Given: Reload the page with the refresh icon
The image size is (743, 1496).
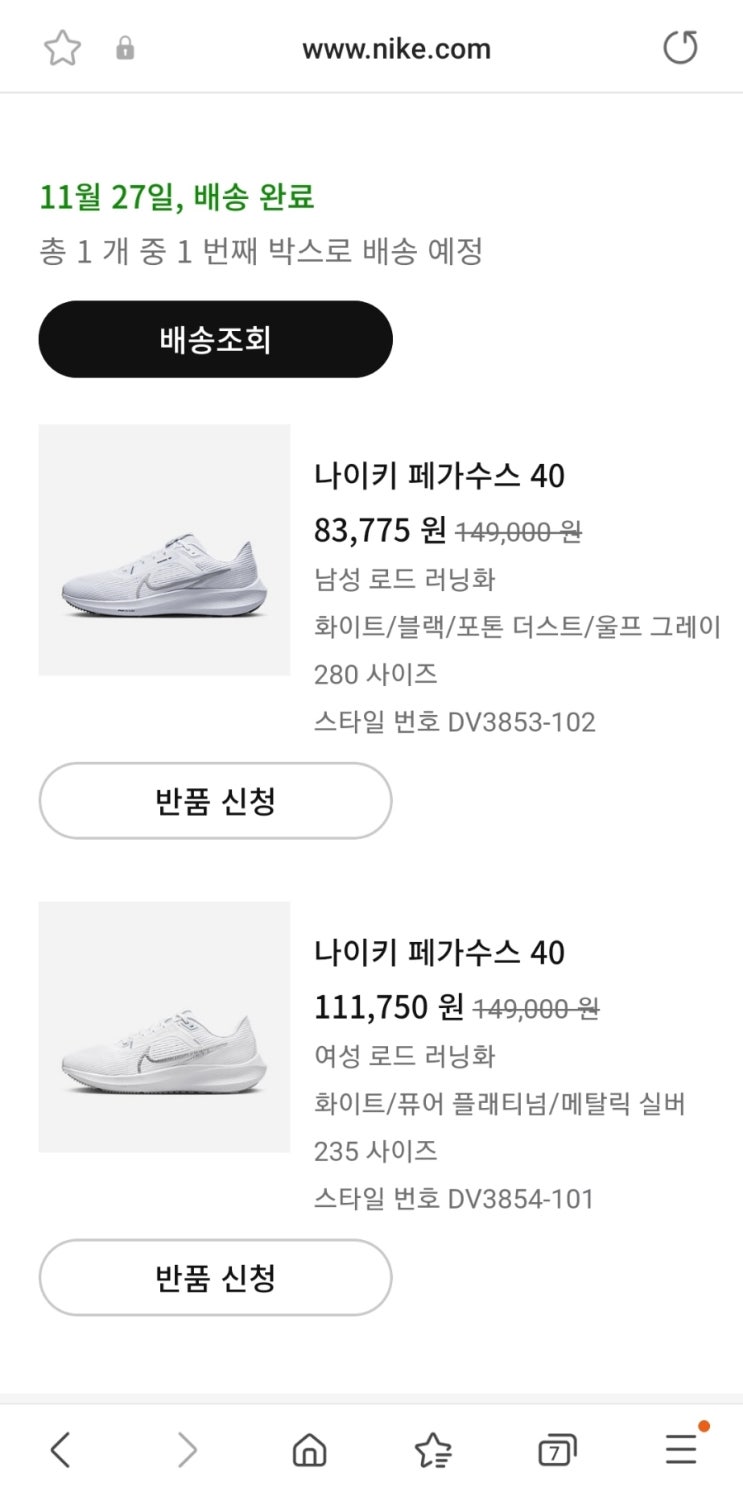Looking at the screenshot, I should pos(681,48).
